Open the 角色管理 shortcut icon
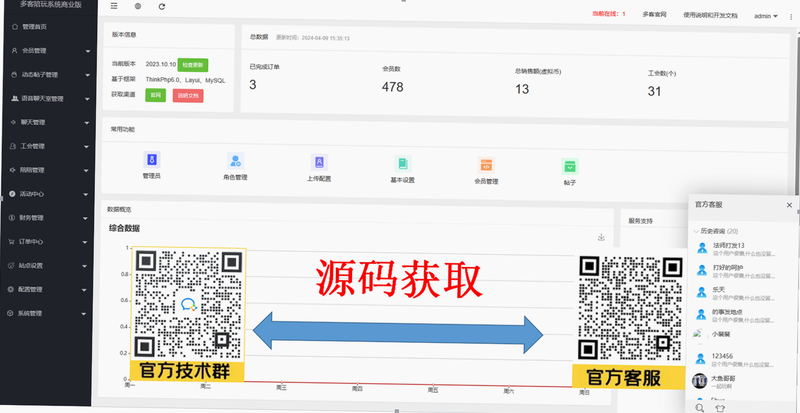800x413 pixels. tap(236, 161)
